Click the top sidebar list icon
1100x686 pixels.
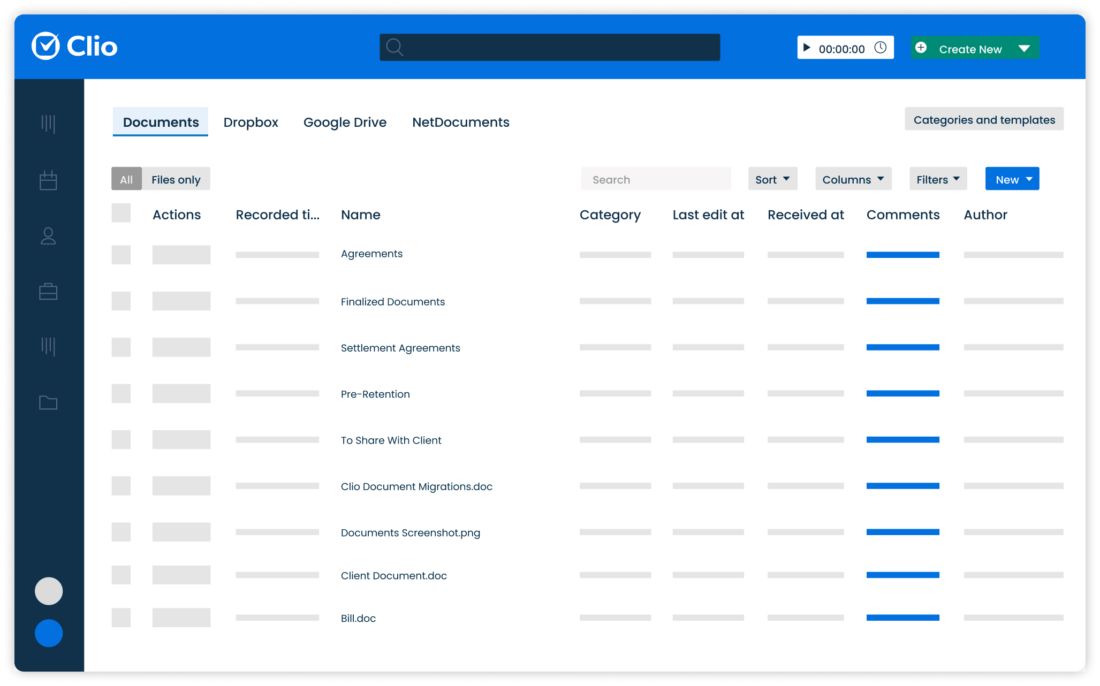pos(48,123)
